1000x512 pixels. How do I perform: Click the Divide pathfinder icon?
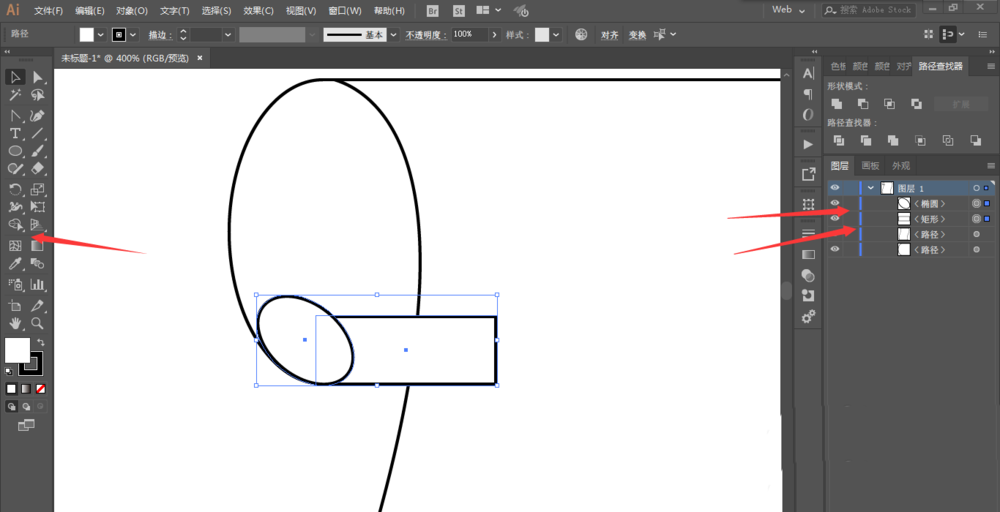click(839, 140)
